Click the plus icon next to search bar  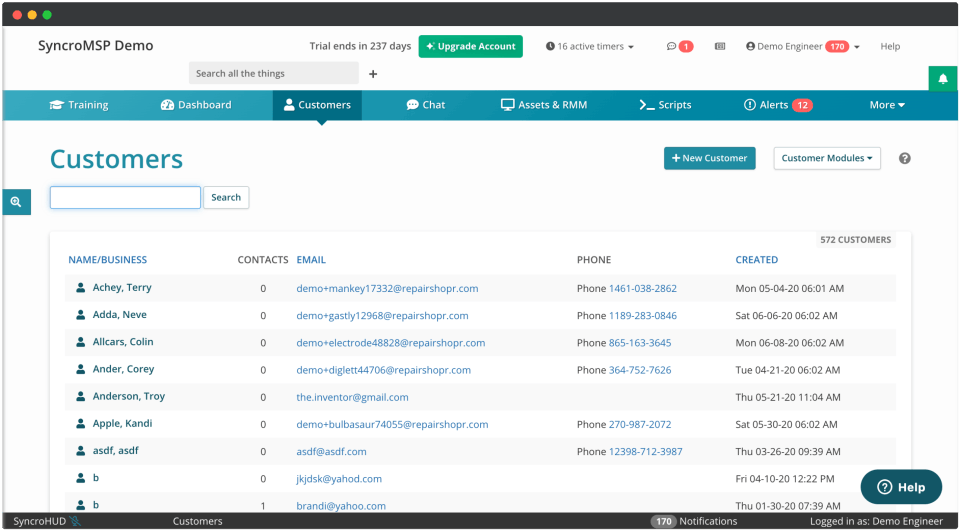373,74
